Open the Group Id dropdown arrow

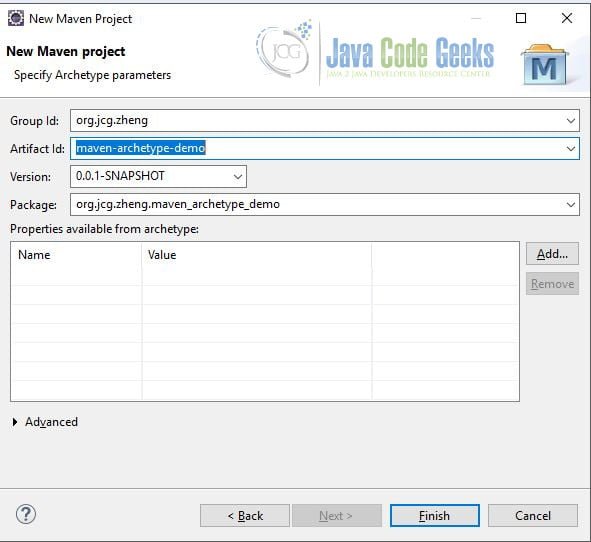pos(571,121)
